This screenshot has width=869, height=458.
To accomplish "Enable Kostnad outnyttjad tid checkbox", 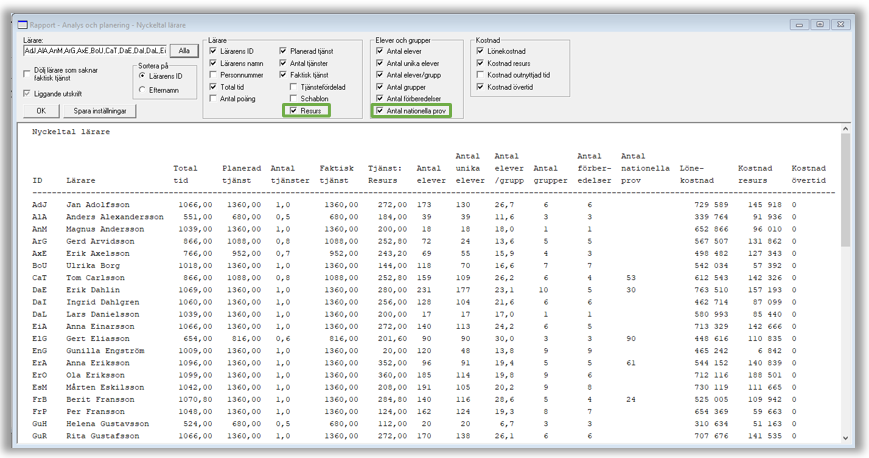I will [x=482, y=75].
